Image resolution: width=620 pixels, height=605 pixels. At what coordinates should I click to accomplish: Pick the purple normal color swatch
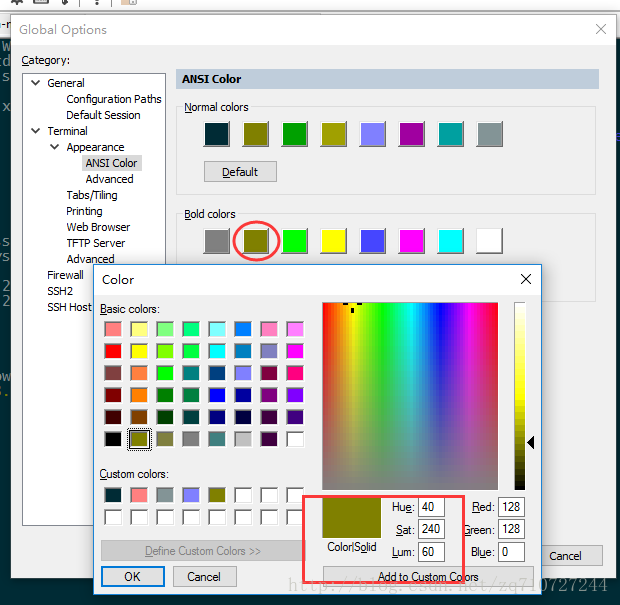pyautogui.click(x=411, y=134)
